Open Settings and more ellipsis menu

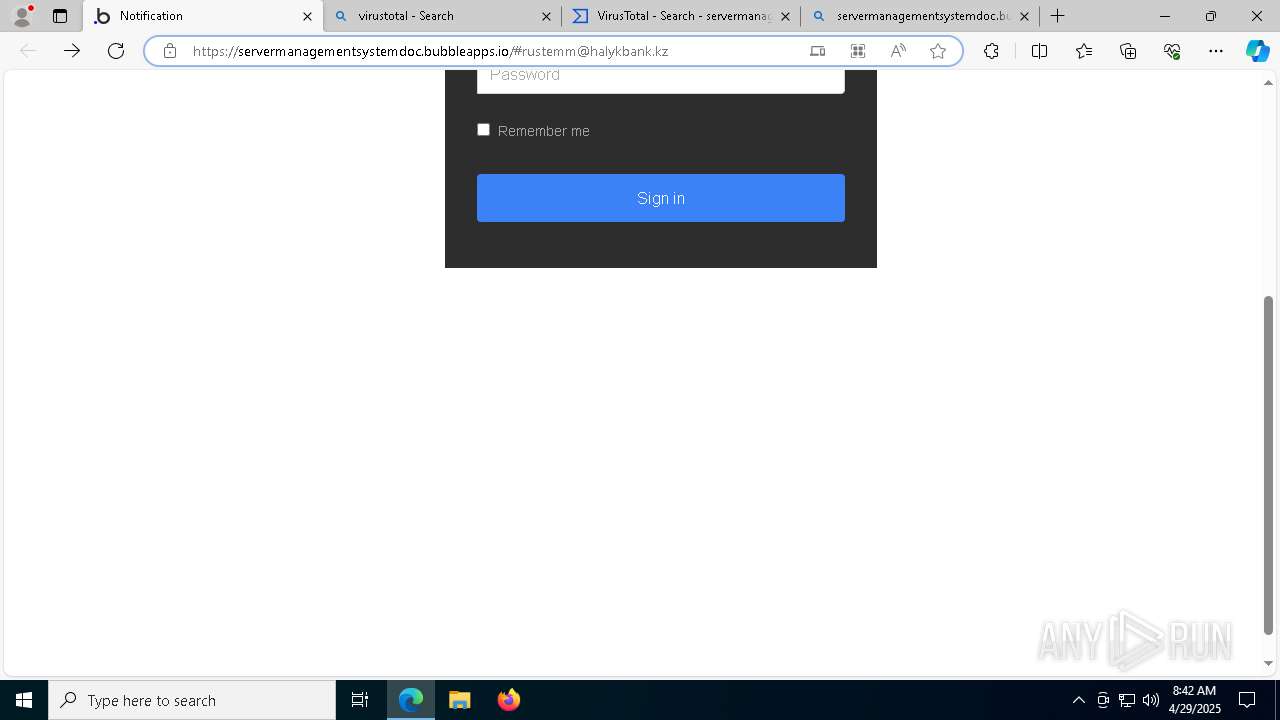[1216, 51]
